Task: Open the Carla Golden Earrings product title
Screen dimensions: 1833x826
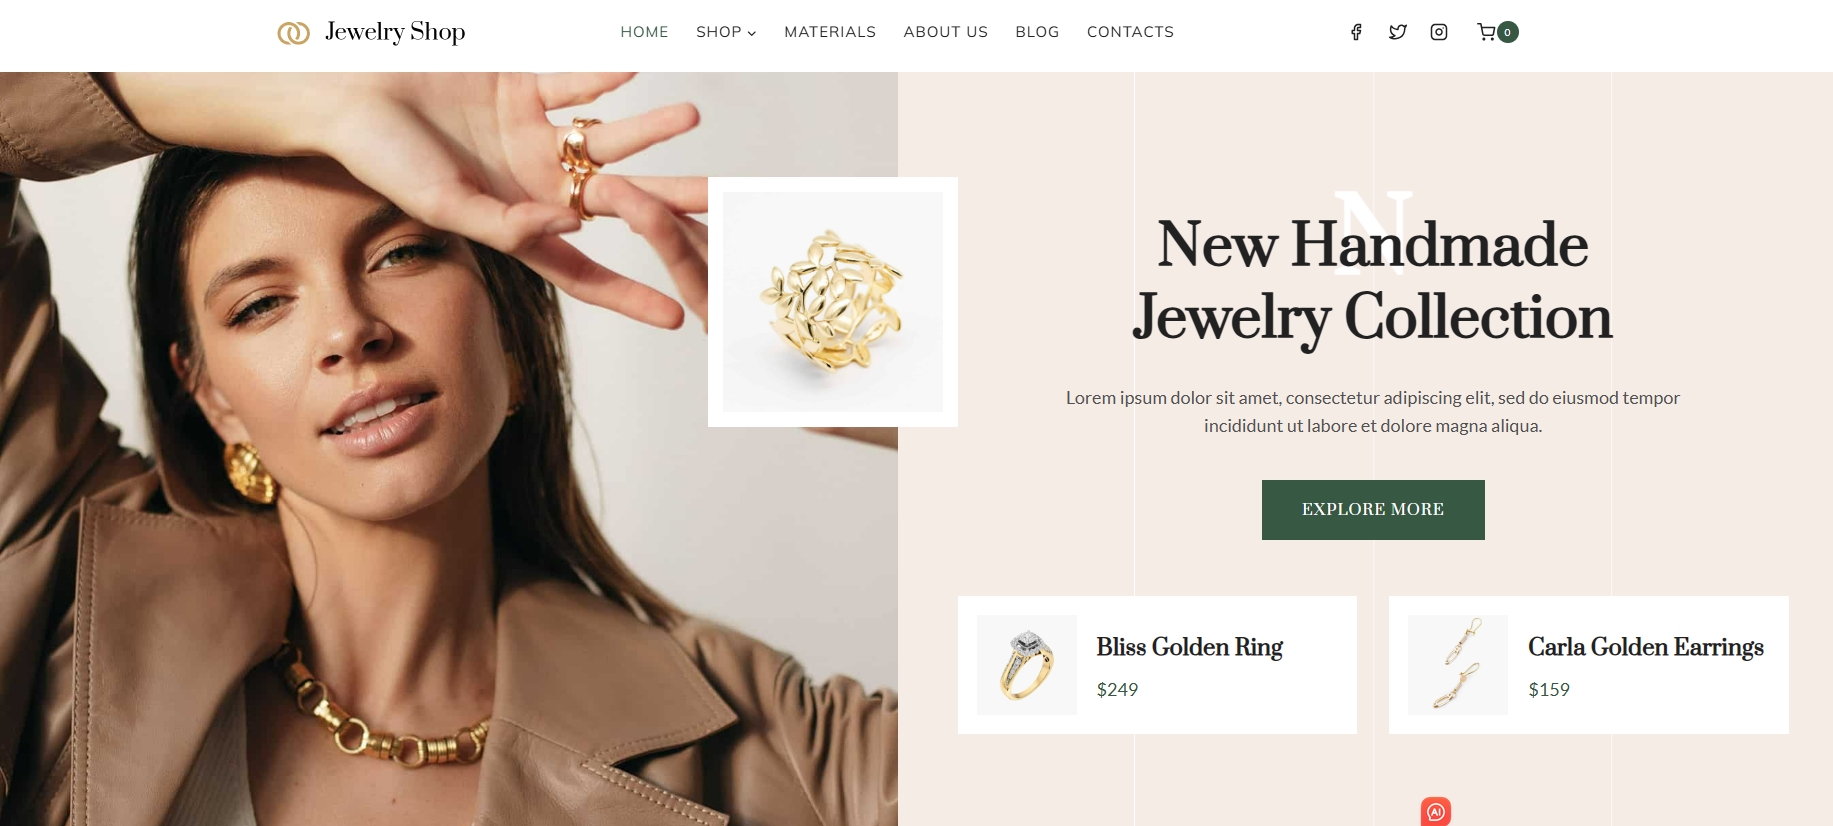Action: [1646, 647]
